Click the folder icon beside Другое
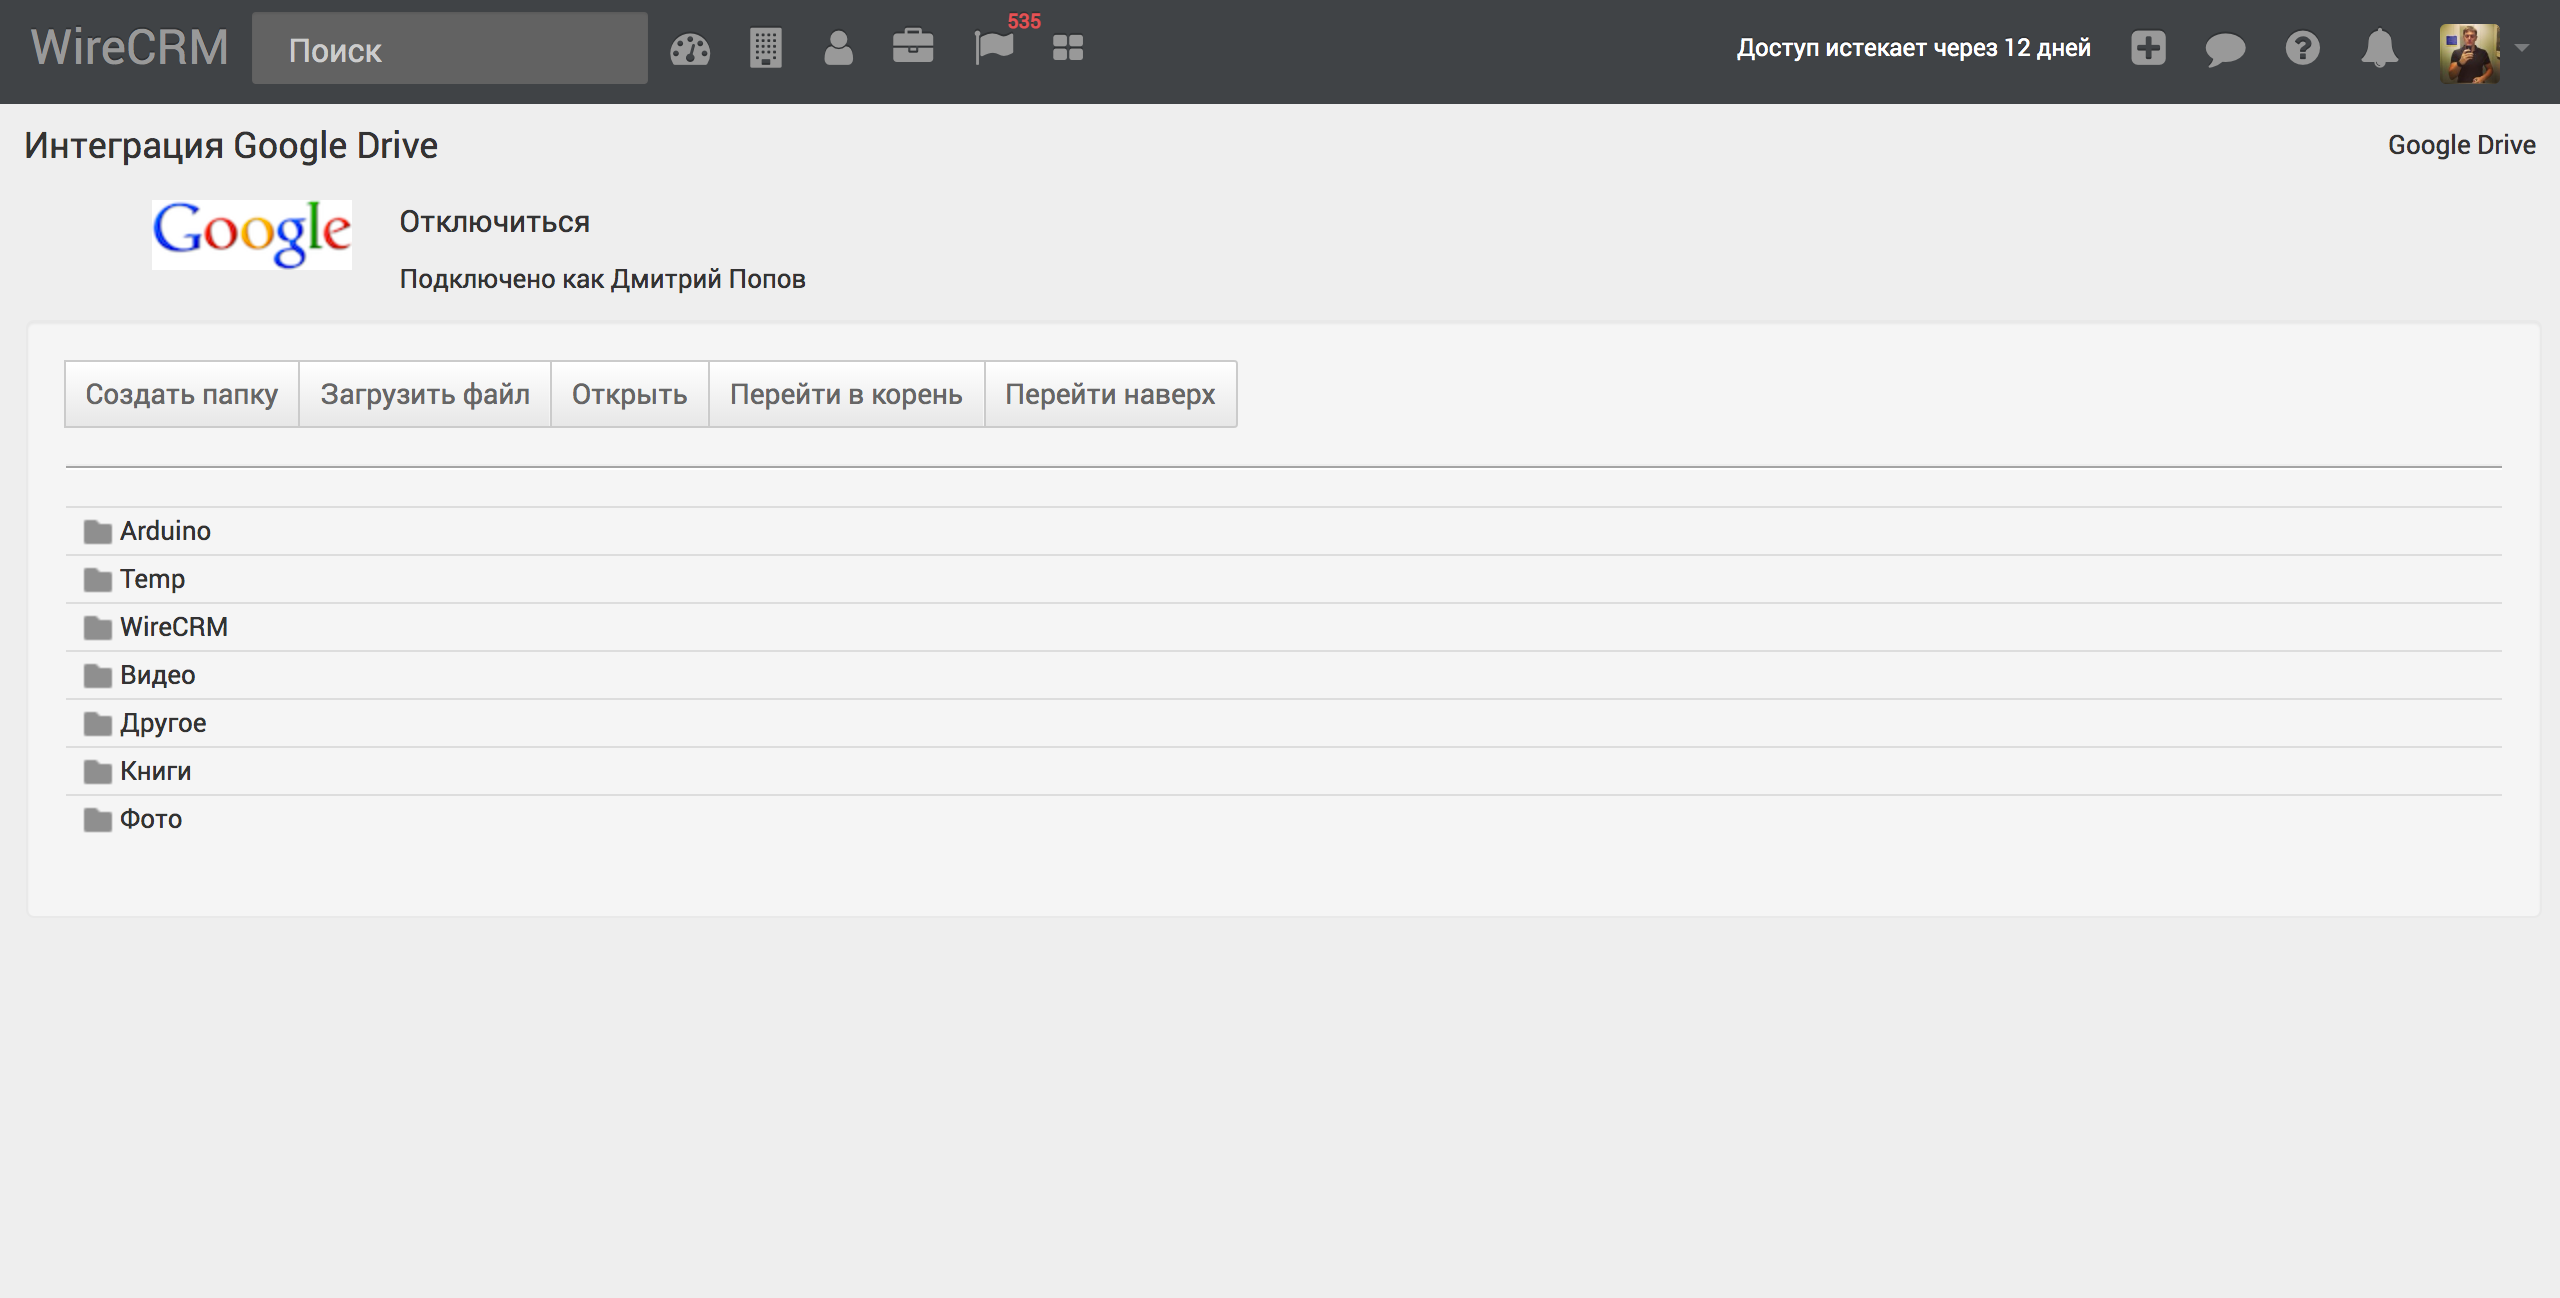The width and height of the screenshot is (2560, 1298). tap(97, 723)
